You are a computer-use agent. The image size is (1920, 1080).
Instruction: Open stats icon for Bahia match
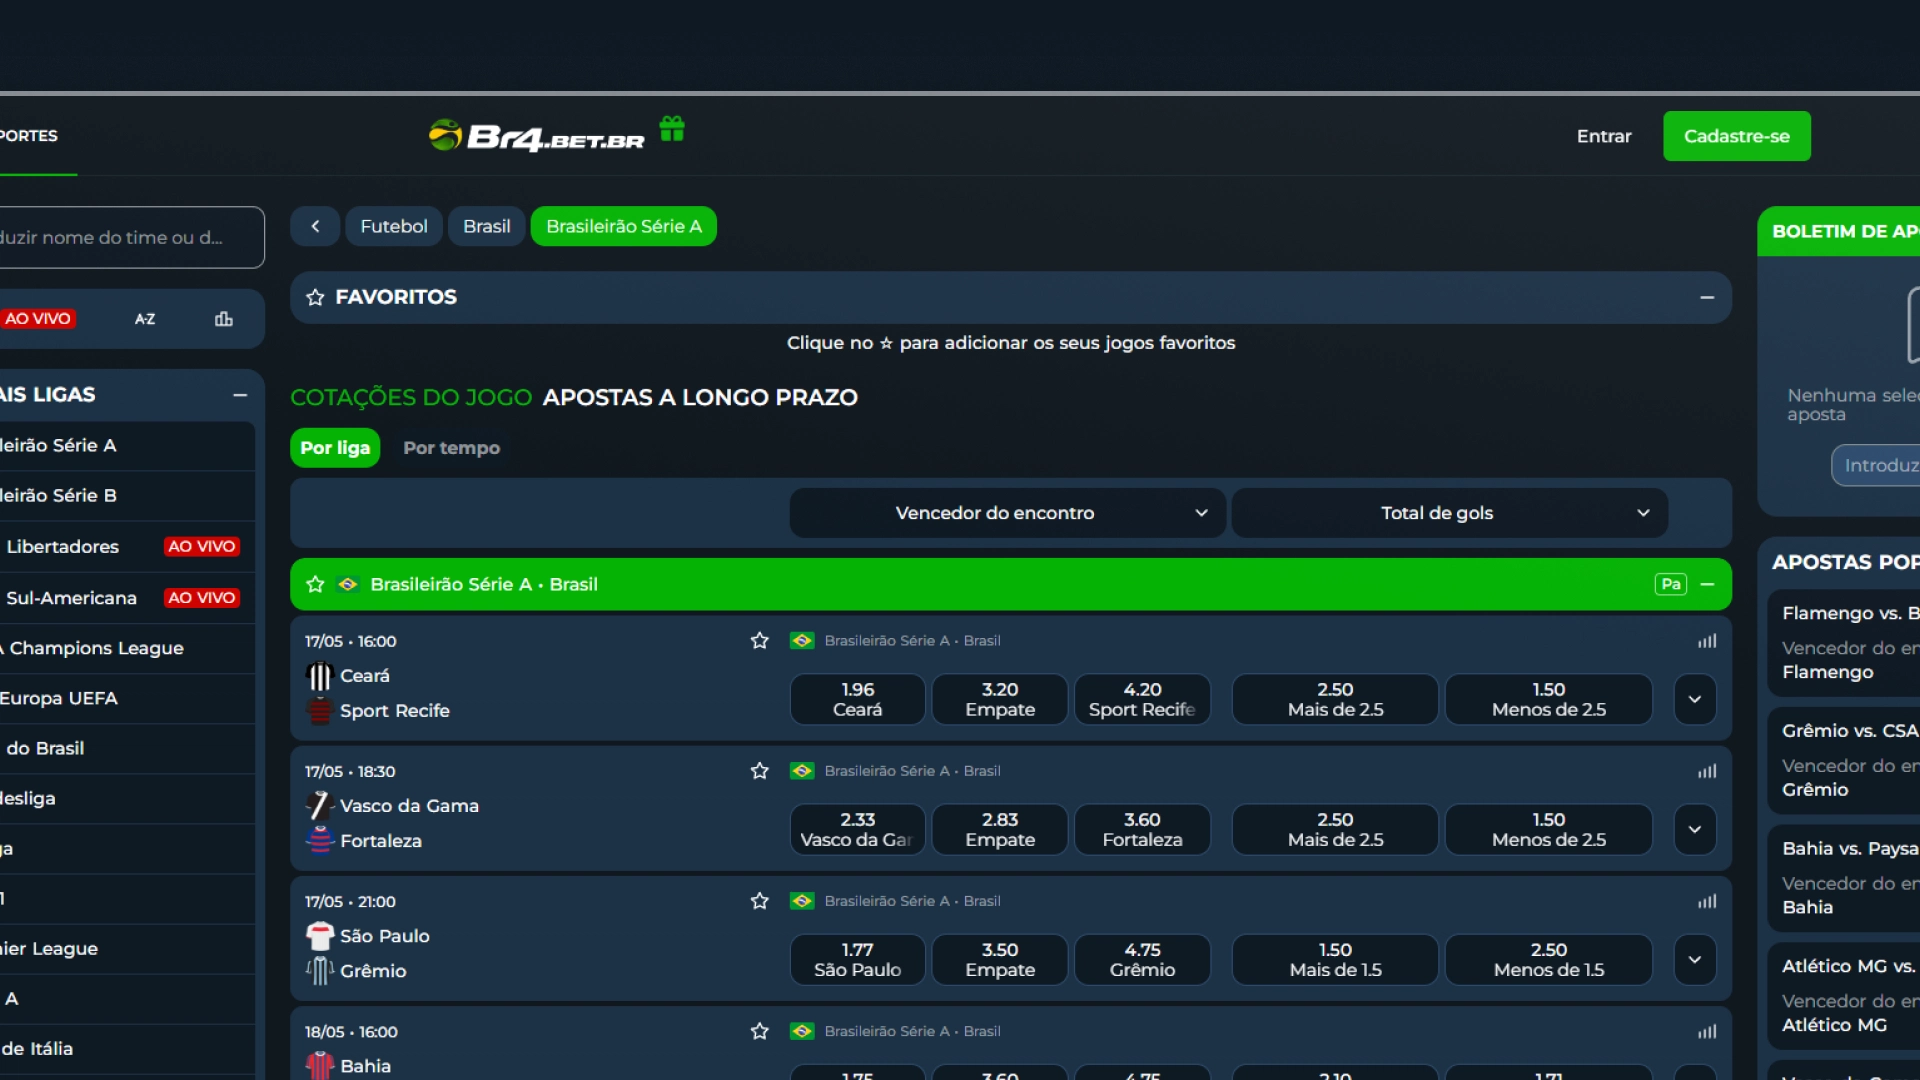(x=1707, y=1031)
